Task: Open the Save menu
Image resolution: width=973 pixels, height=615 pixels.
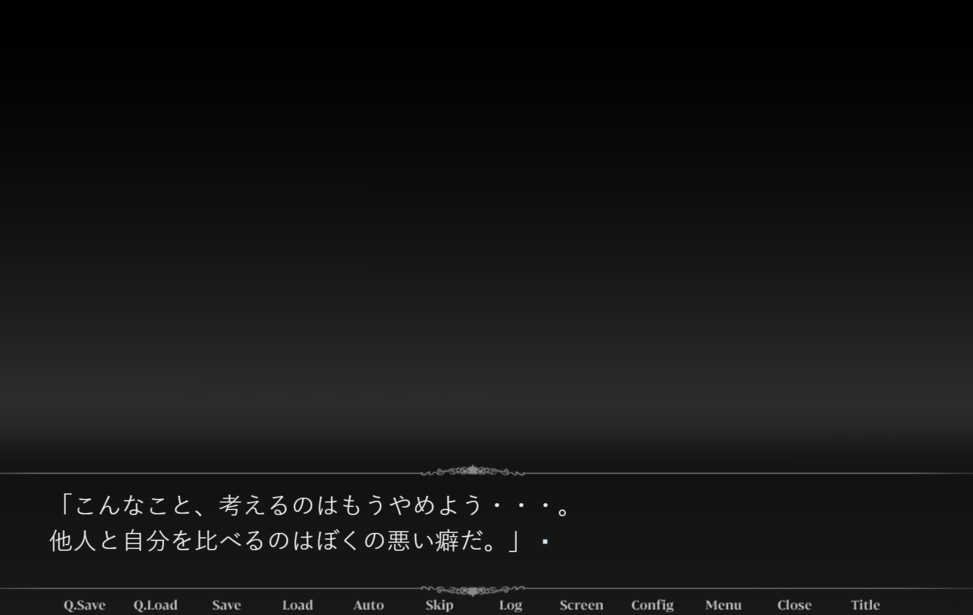Action: (x=226, y=605)
